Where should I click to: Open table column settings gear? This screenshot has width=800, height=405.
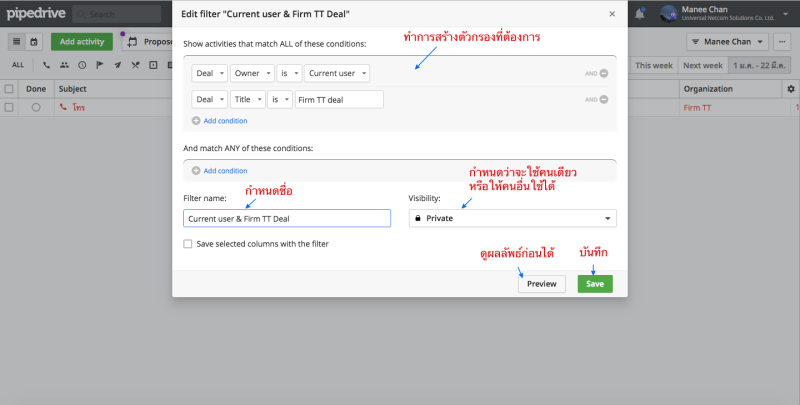tap(790, 89)
